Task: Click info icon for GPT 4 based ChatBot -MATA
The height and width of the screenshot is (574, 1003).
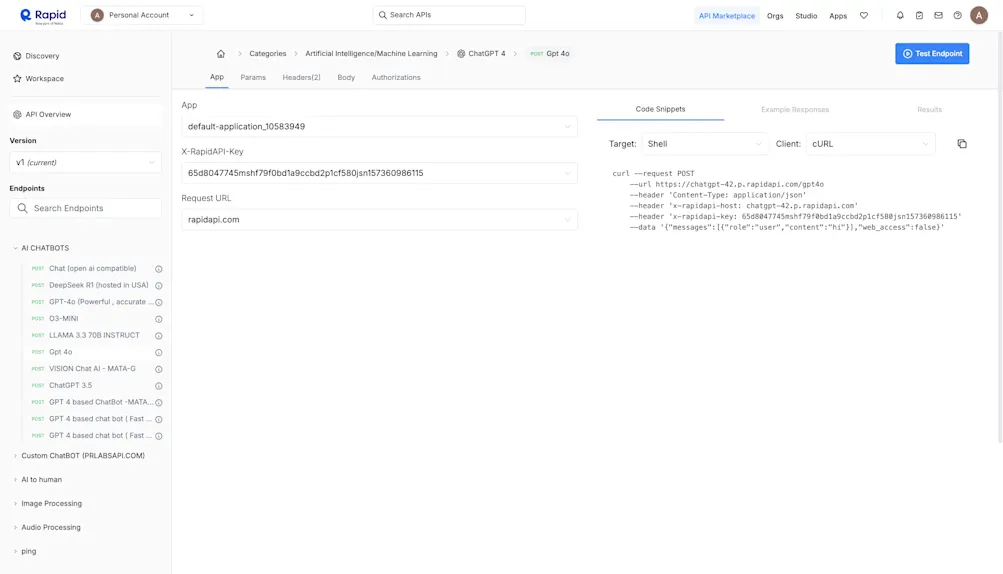Action: coord(159,403)
